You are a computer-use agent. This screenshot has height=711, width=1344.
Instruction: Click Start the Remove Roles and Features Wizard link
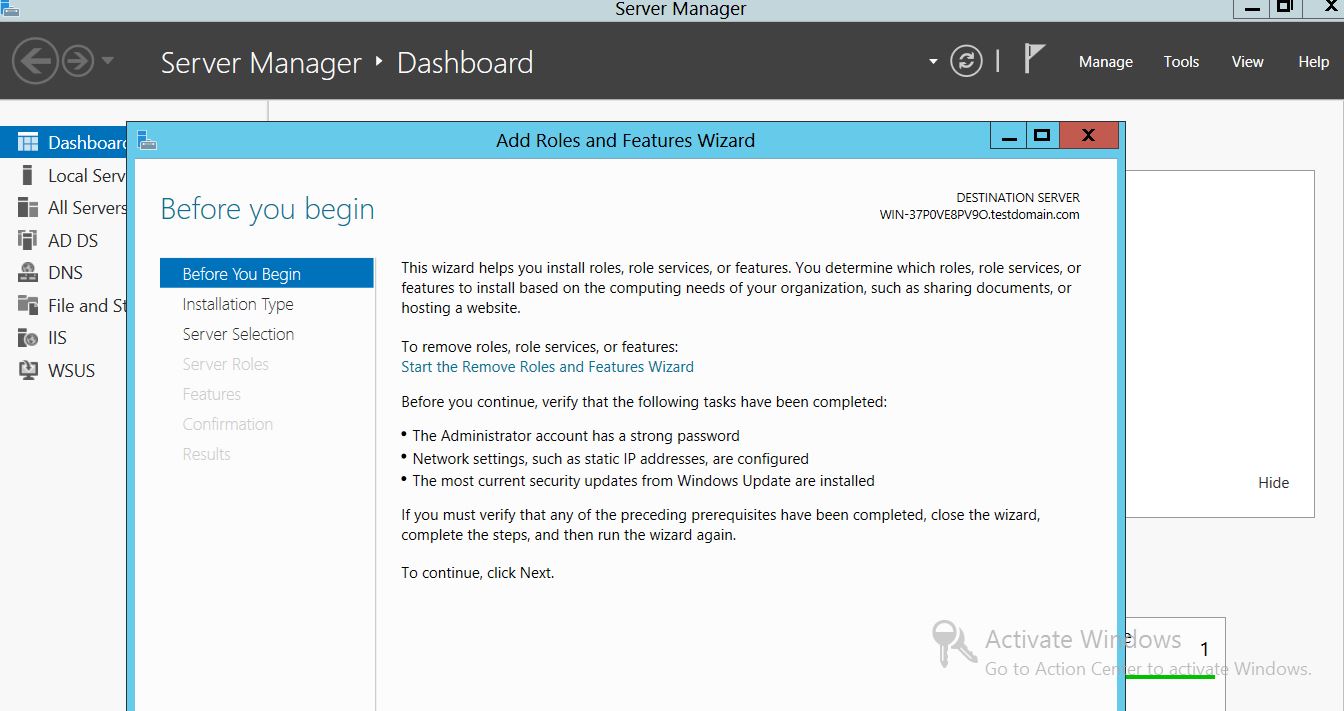(x=547, y=367)
